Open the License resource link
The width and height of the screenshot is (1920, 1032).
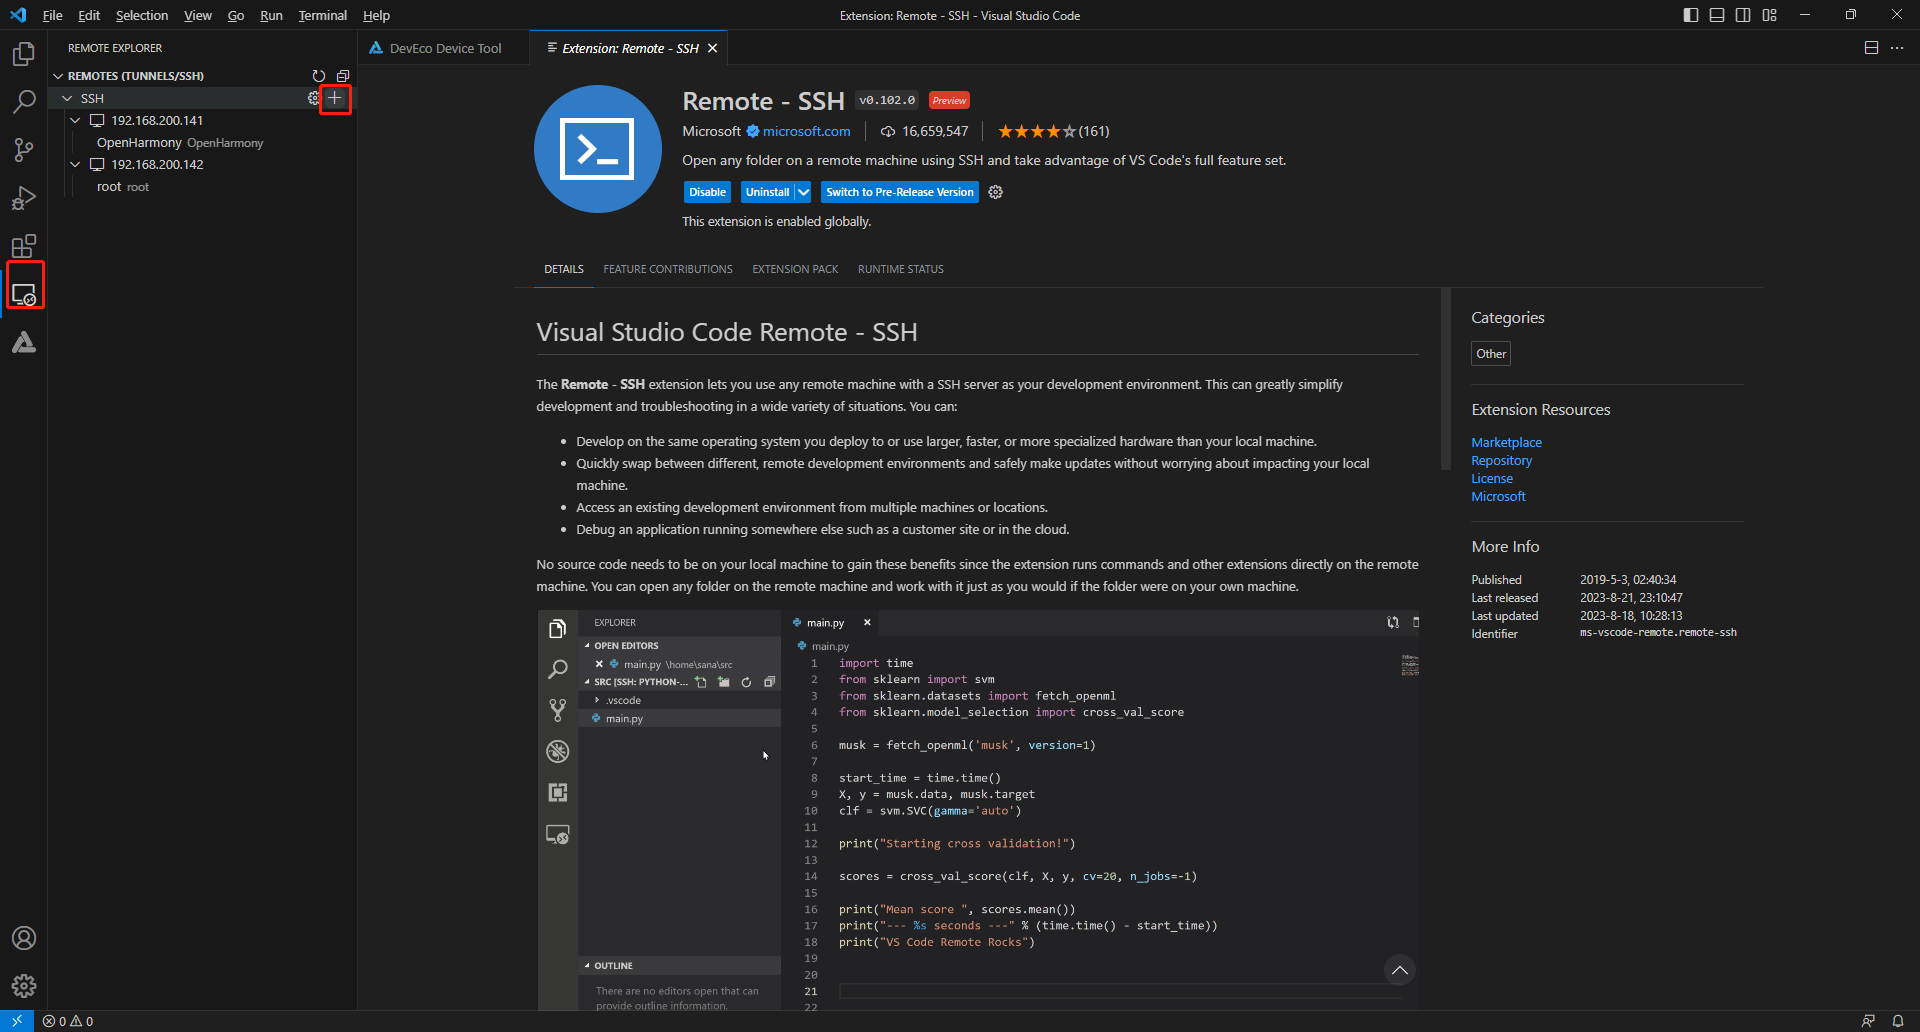coord(1492,478)
